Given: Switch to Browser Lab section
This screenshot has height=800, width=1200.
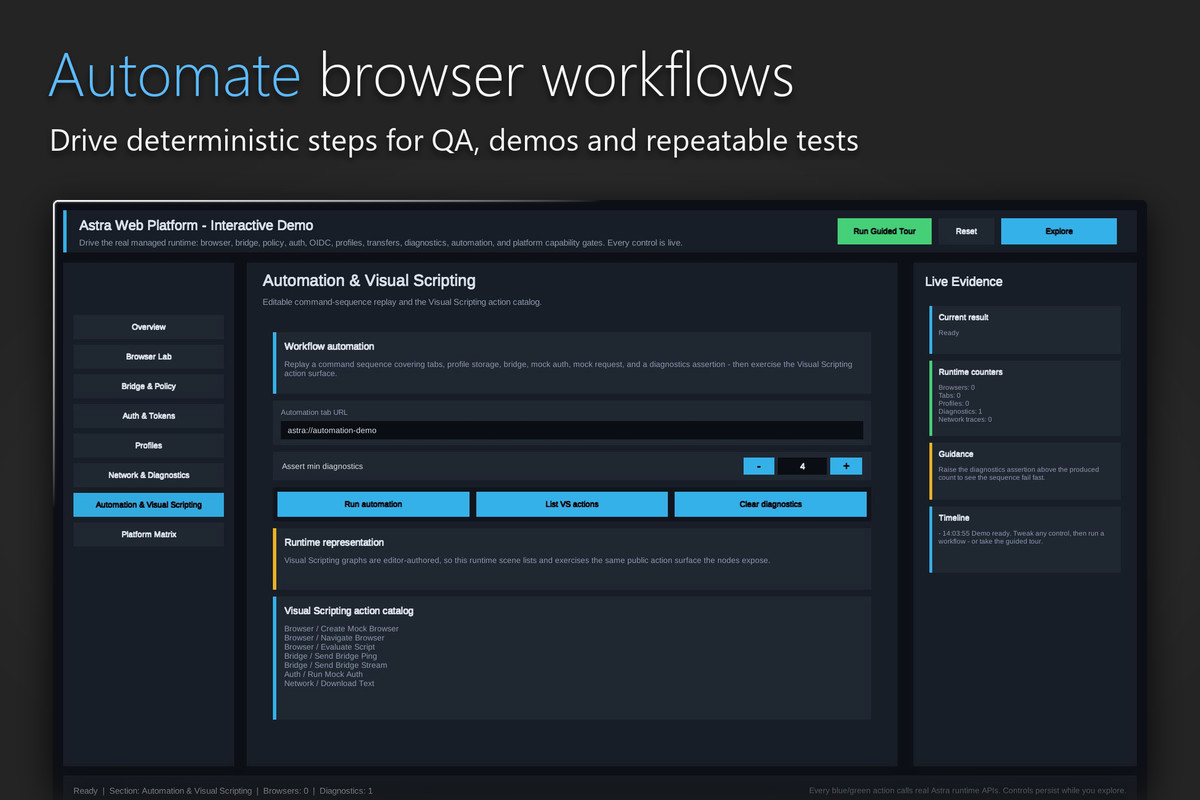Looking at the screenshot, I should (149, 357).
